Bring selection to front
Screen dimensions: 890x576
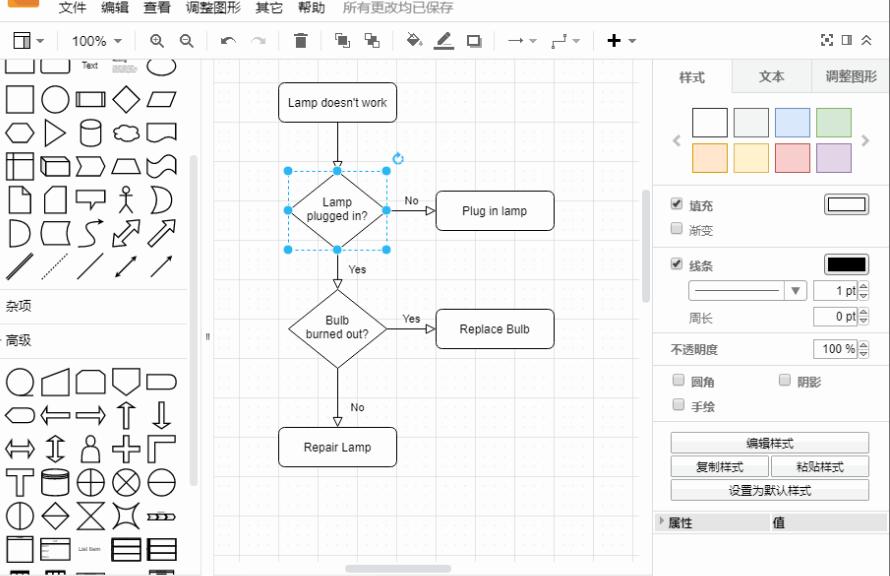[342, 40]
